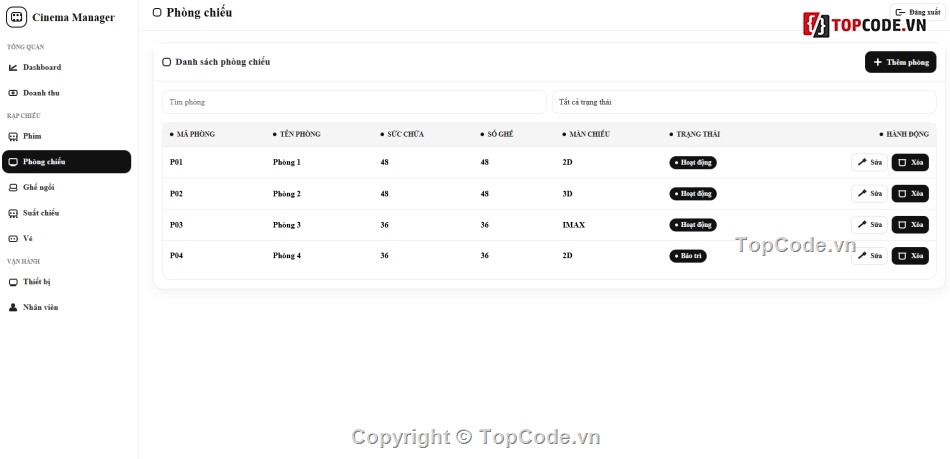Click the TRẠNG THÁI column header

coord(694,134)
